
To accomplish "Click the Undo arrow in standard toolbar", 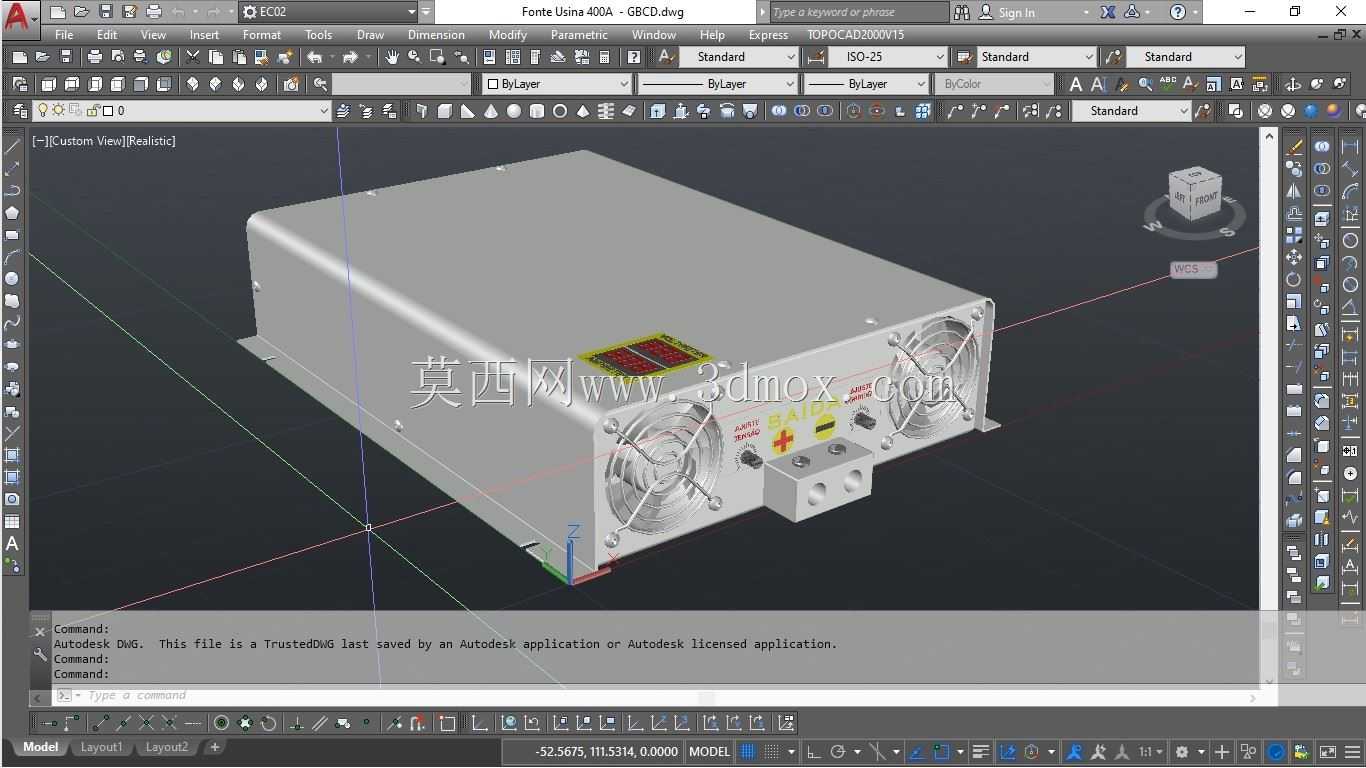I will 315,57.
